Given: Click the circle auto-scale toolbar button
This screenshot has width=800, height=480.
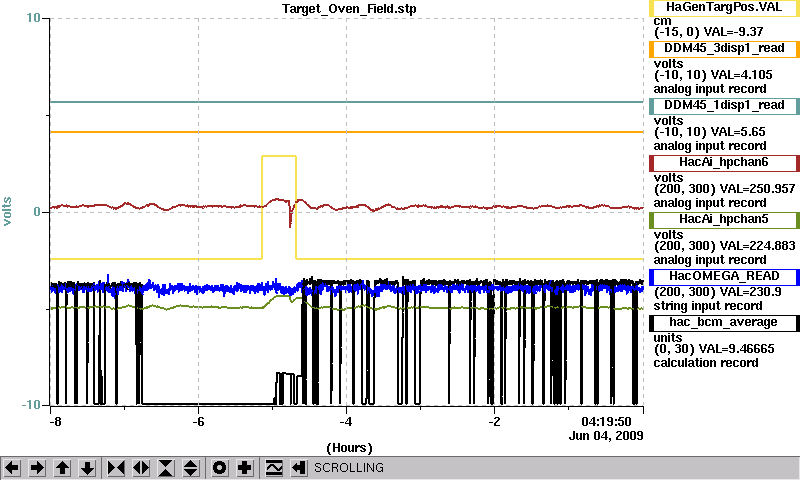Looking at the screenshot, I should (220, 468).
